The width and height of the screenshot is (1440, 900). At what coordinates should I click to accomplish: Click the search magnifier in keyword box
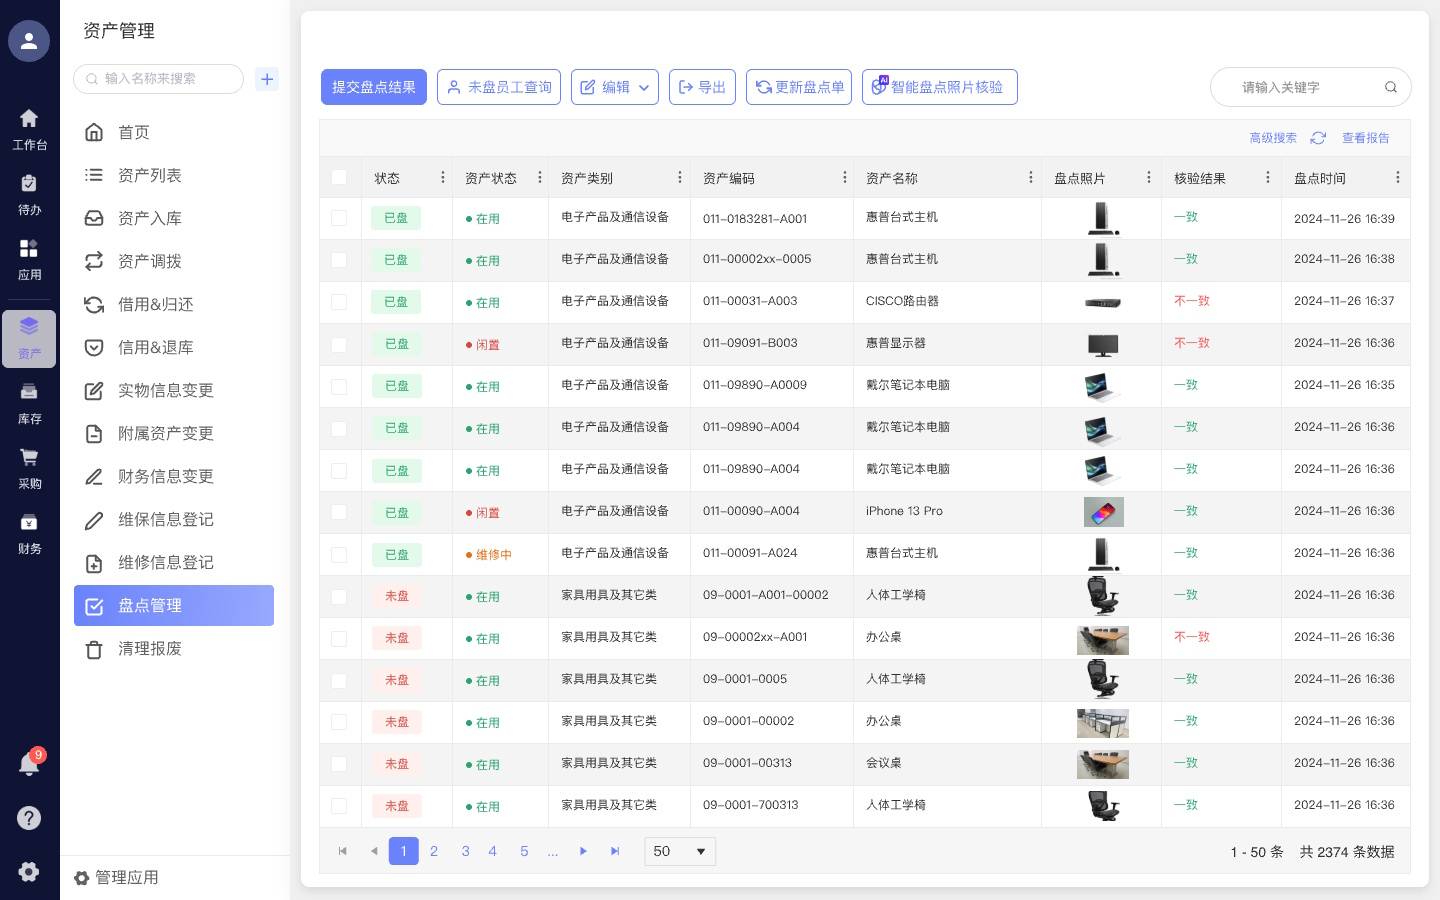tap(1390, 87)
